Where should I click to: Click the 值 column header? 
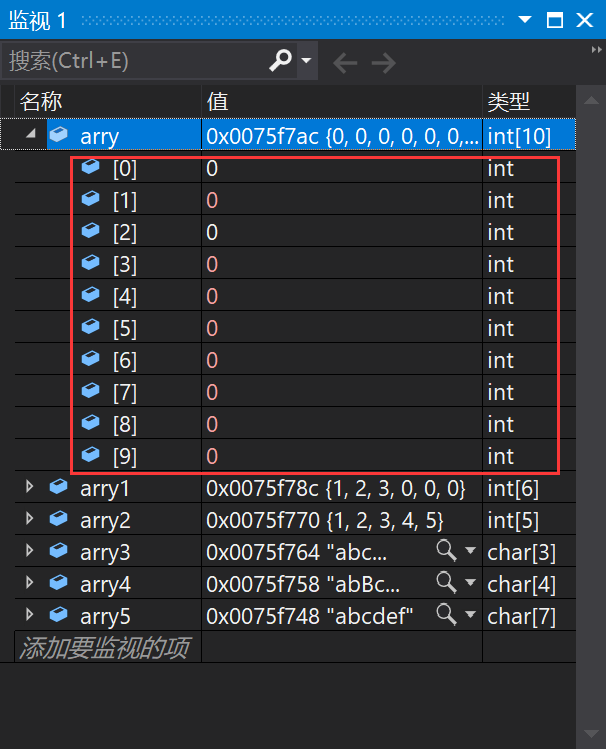point(342,101)
